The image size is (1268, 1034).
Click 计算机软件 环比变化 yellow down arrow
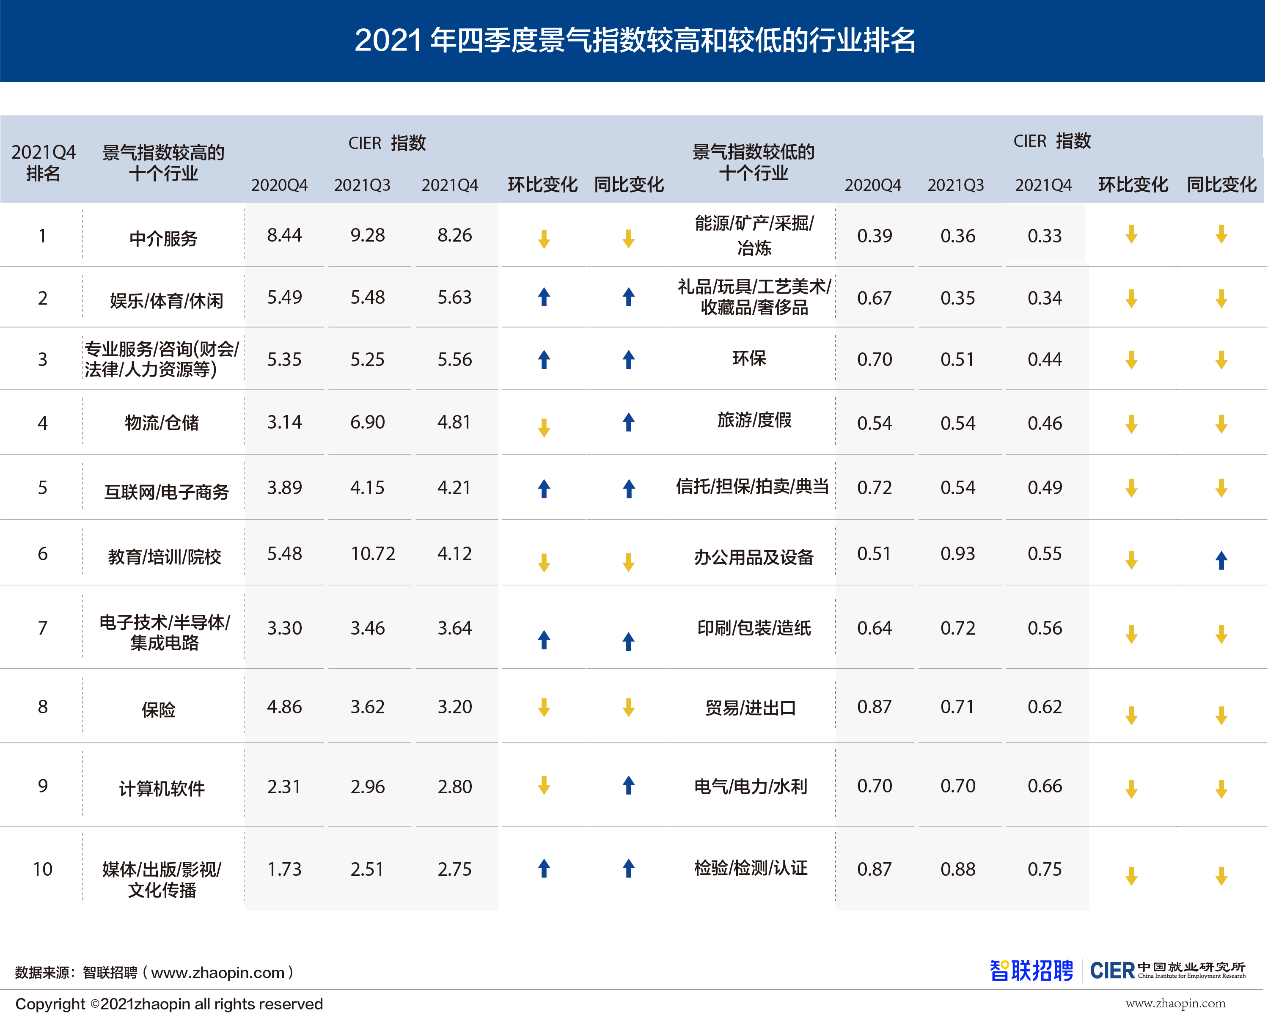544,785
